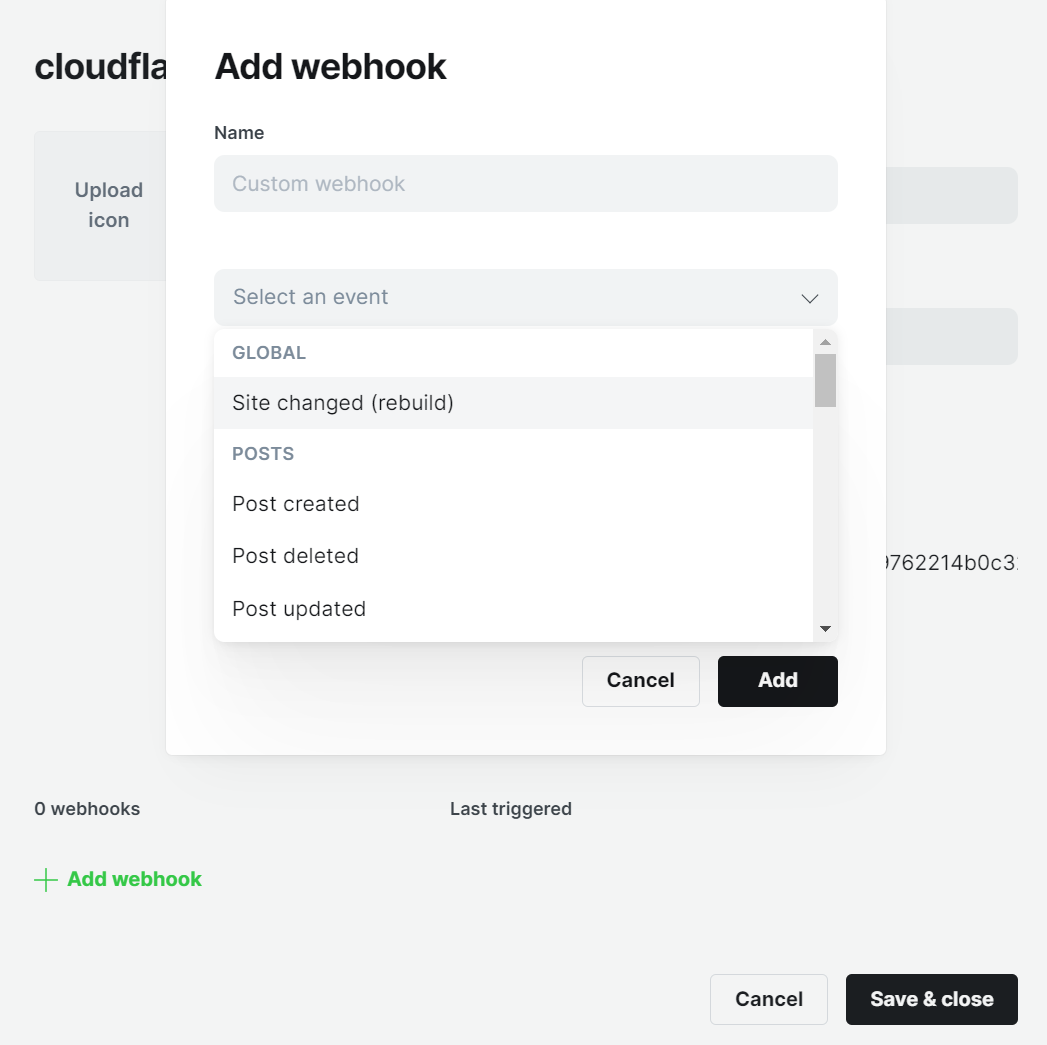Click the plus icon beside Add webhook
Image resolution: width=1047 pixels, height=1045 pixels.
[46, 880]
